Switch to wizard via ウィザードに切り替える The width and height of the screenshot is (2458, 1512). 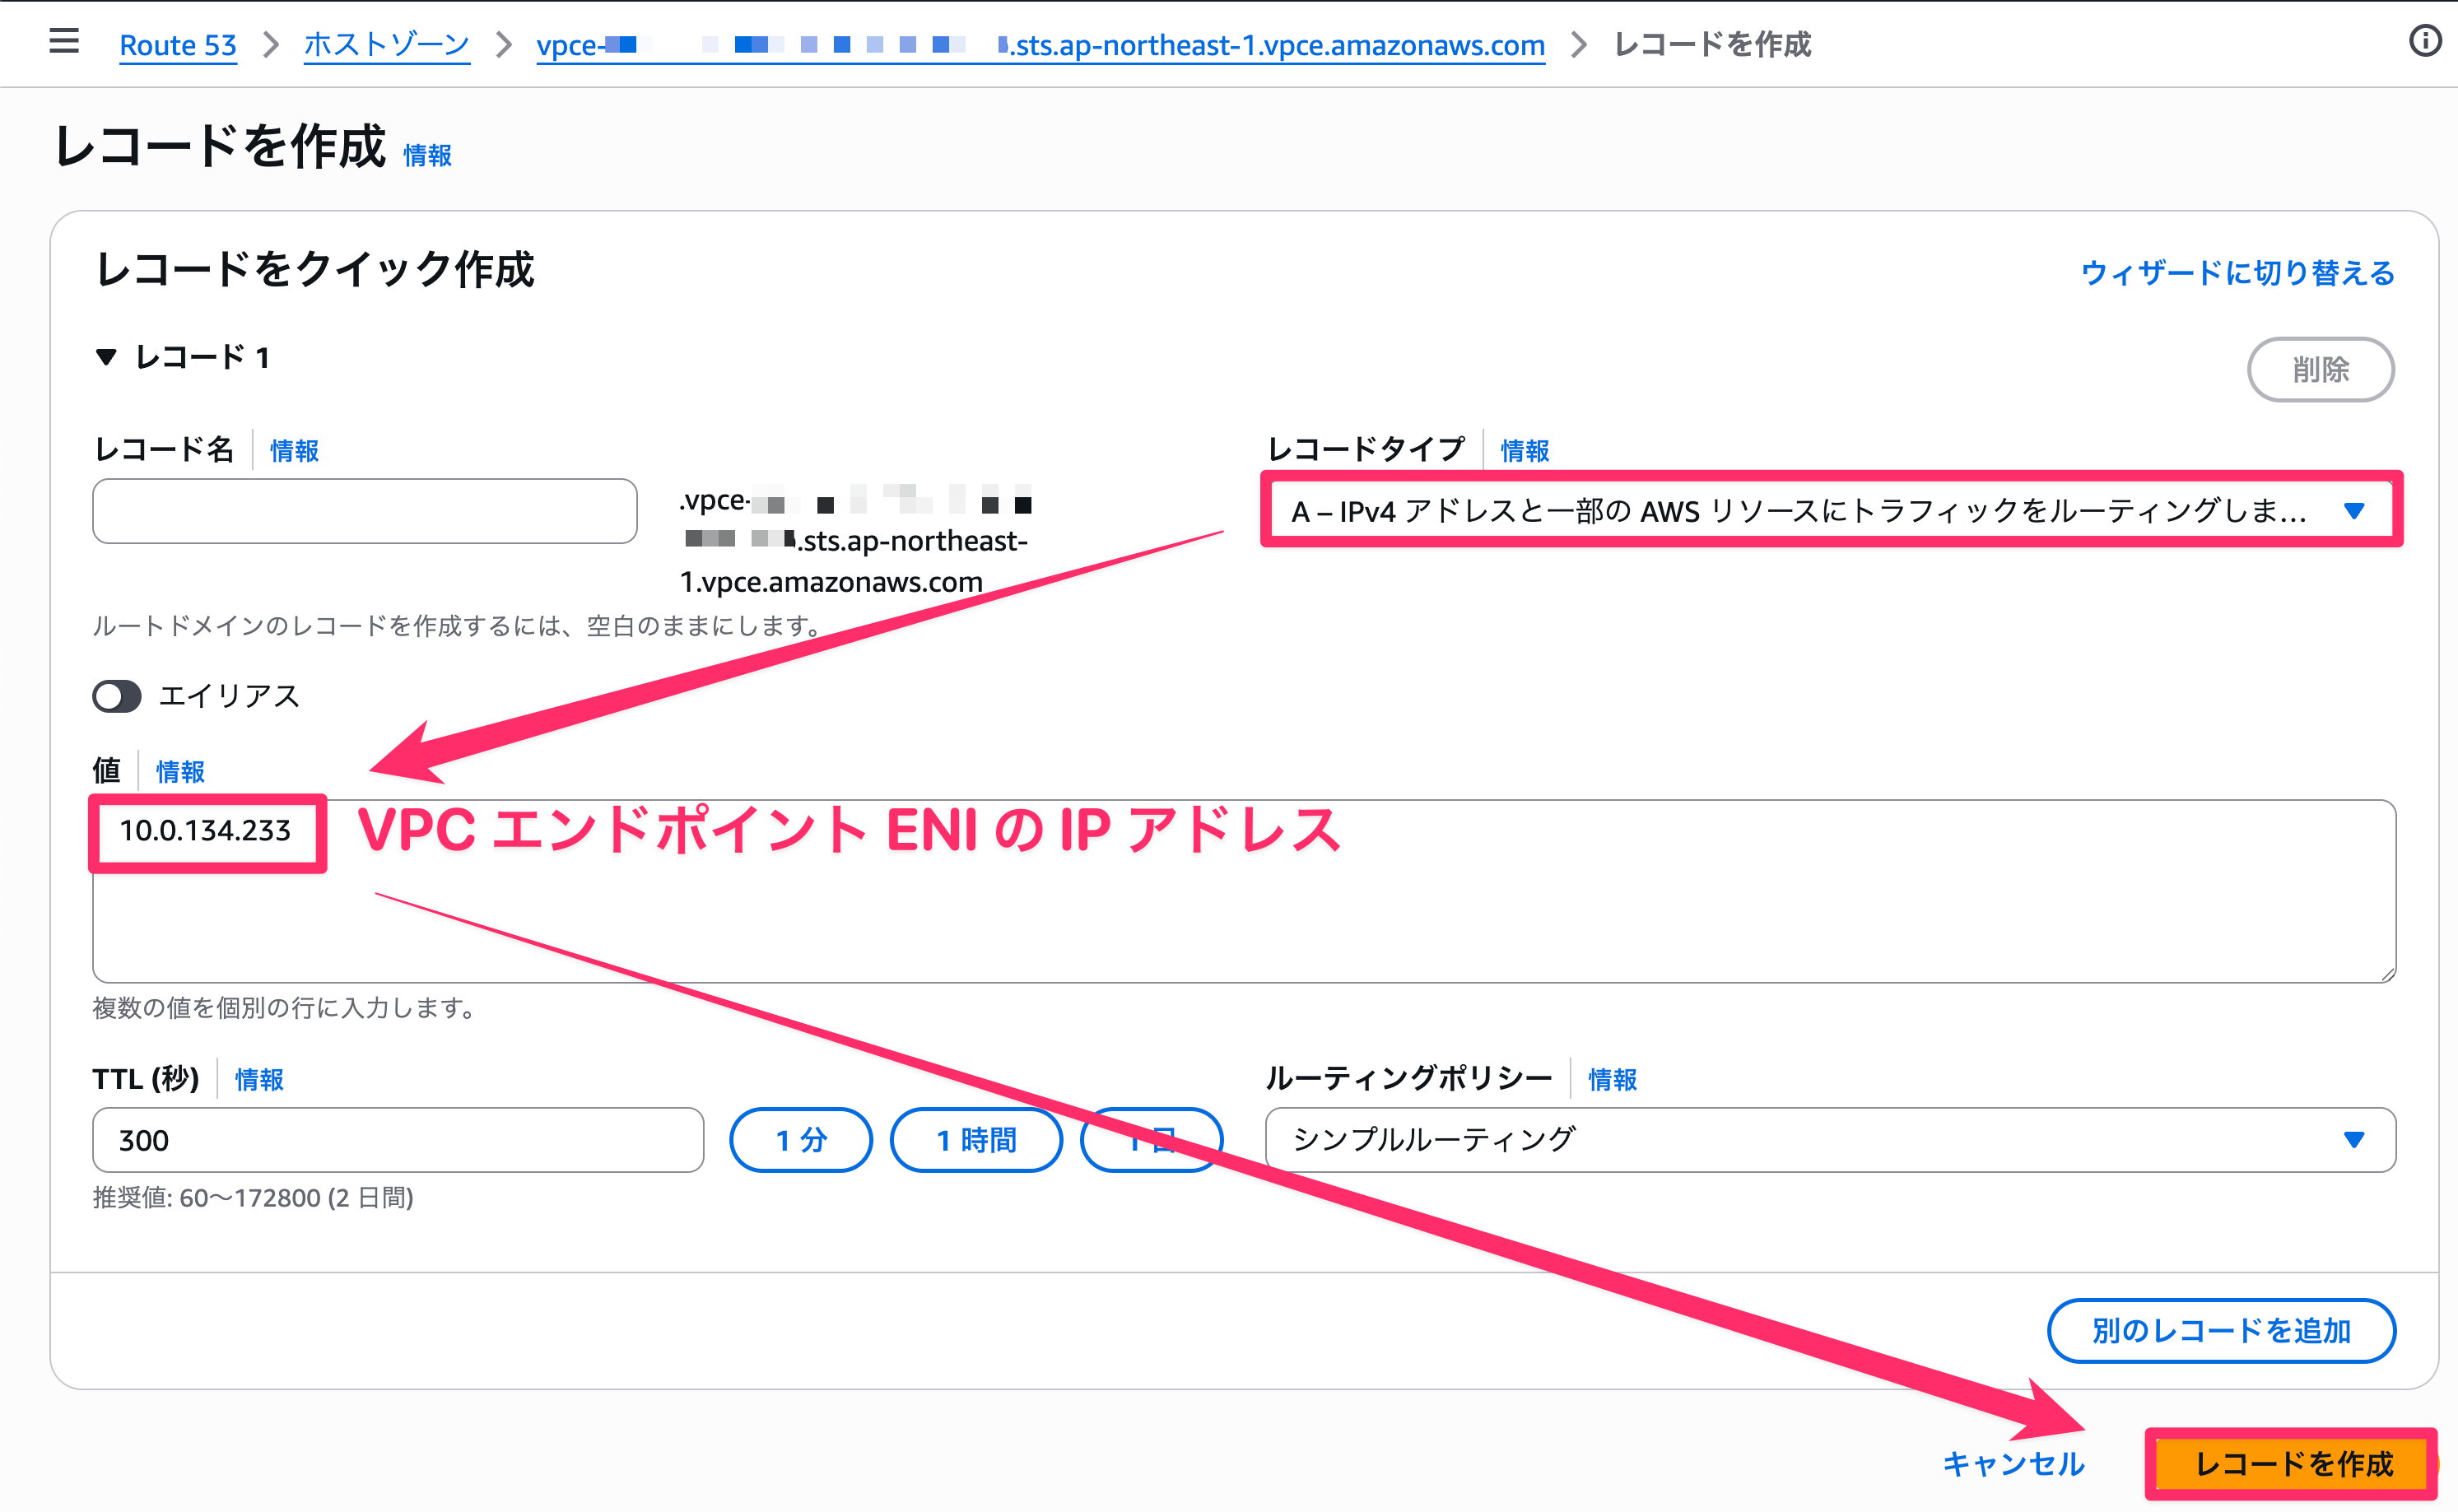point(2237,273)
